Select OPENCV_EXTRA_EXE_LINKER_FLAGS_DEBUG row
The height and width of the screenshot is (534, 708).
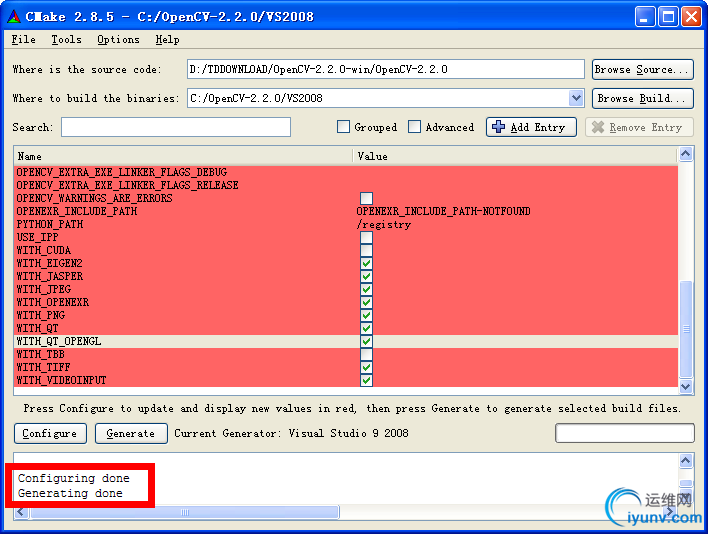coord(346,172)
